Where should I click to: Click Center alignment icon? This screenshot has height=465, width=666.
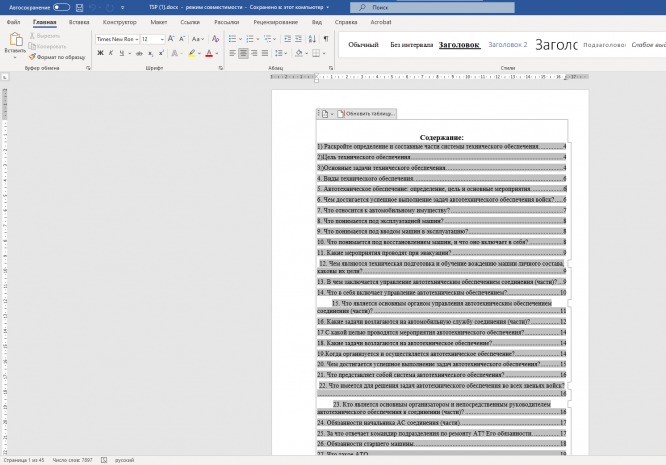243,53
